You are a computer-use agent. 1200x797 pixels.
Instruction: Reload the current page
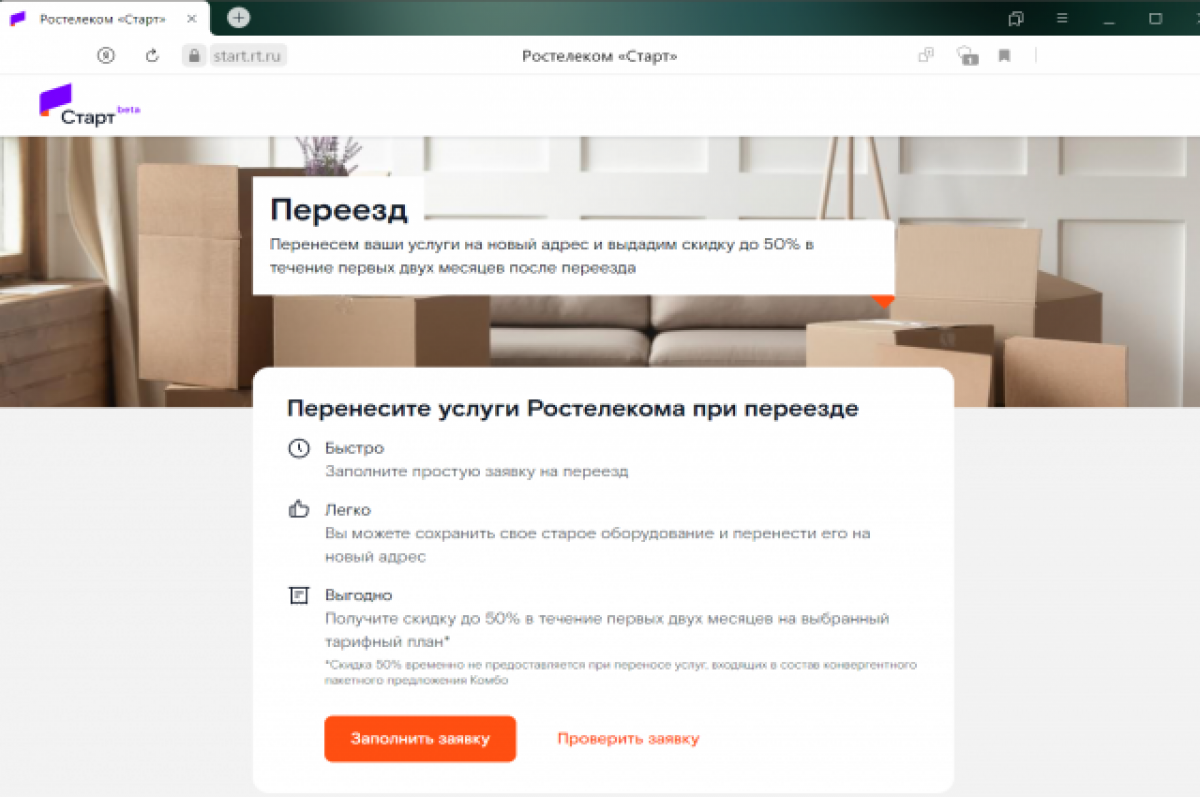pos(152,56)
